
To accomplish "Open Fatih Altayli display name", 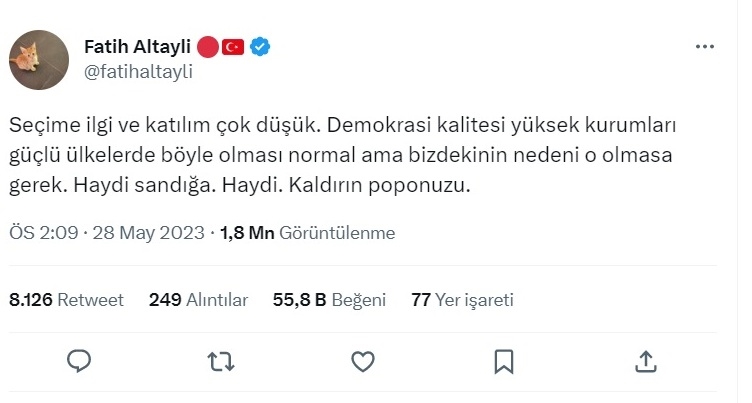I will (x=137, y=47).
